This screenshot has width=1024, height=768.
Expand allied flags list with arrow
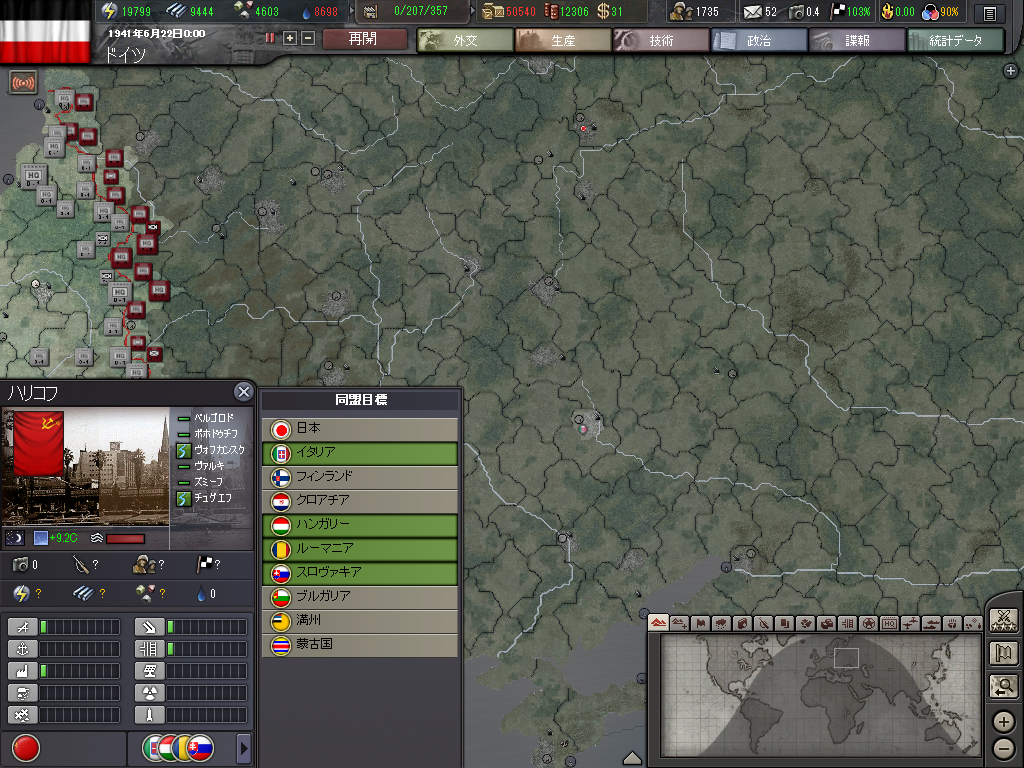point(244,748)
